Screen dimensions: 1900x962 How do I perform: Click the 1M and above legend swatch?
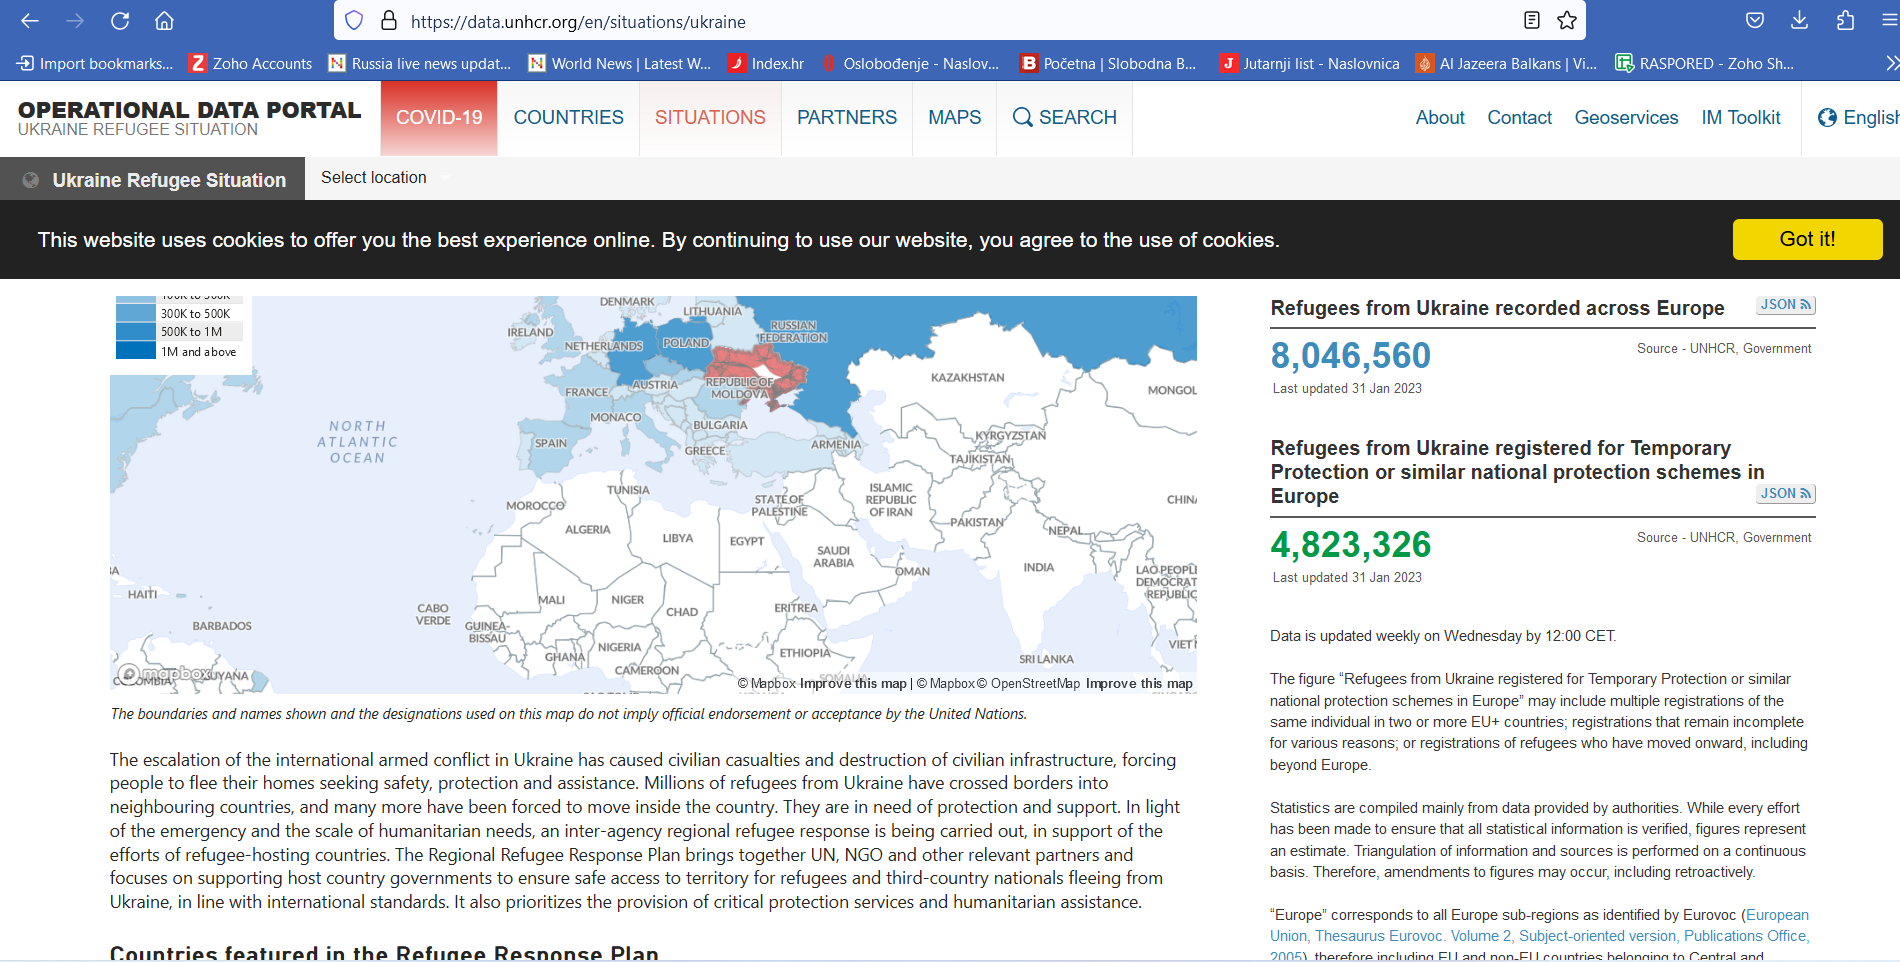pyautogui.click(x=136, y=351)
